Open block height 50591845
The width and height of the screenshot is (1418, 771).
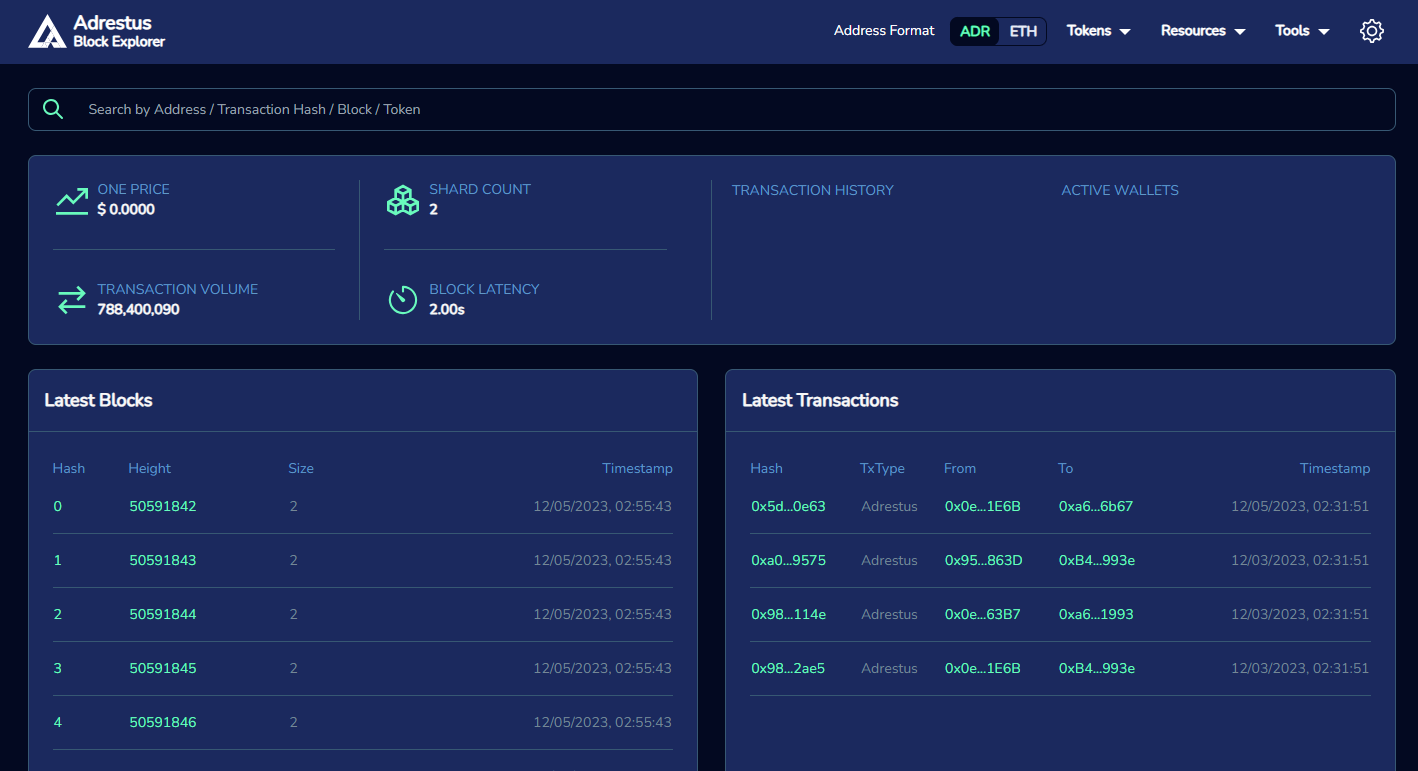pyautogui.click(x=163, y=668)
